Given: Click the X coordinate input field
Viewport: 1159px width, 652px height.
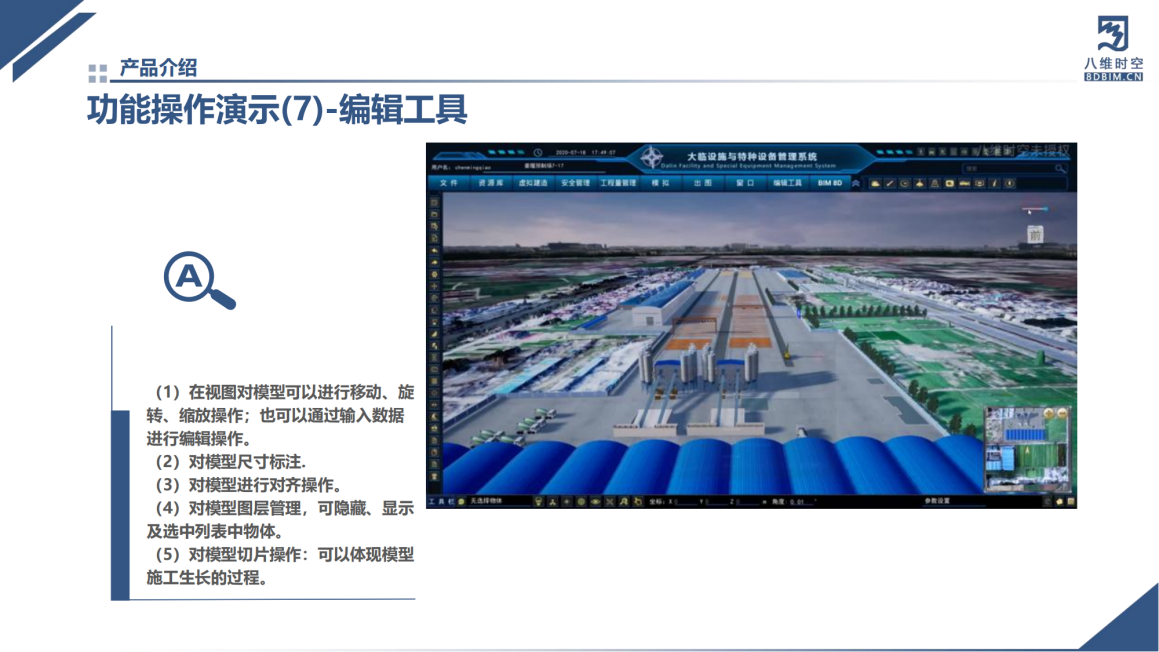Looking at the screenshot, I should click(x=683, y=500).
